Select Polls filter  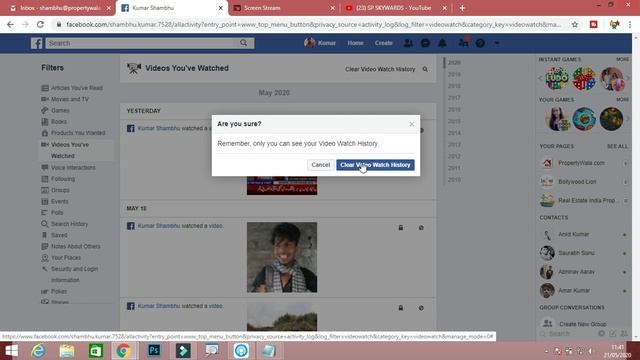point(52,213)
